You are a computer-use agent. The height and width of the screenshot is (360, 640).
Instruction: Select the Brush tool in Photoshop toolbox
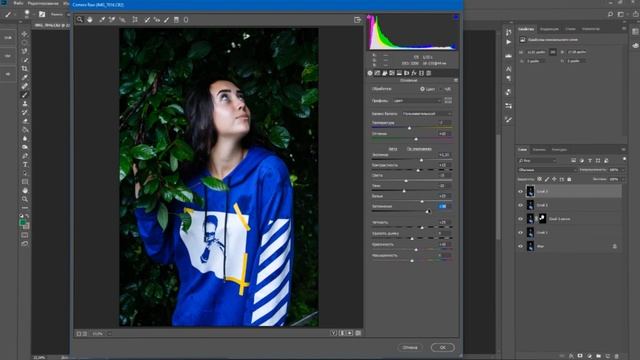coord(25,95)
